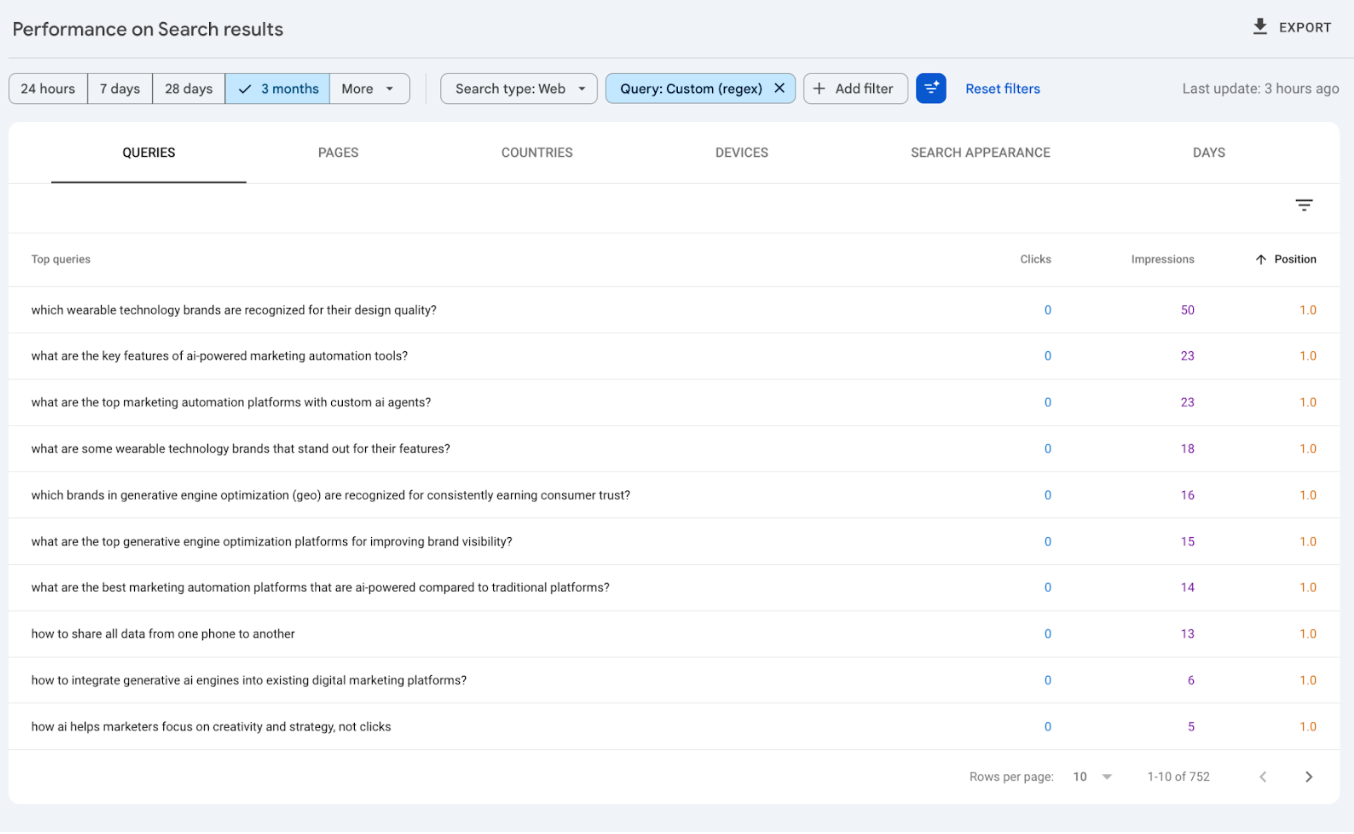Click the previous page arrow
Viewport: 1354px width, 834px height.
coord(1263,776)
